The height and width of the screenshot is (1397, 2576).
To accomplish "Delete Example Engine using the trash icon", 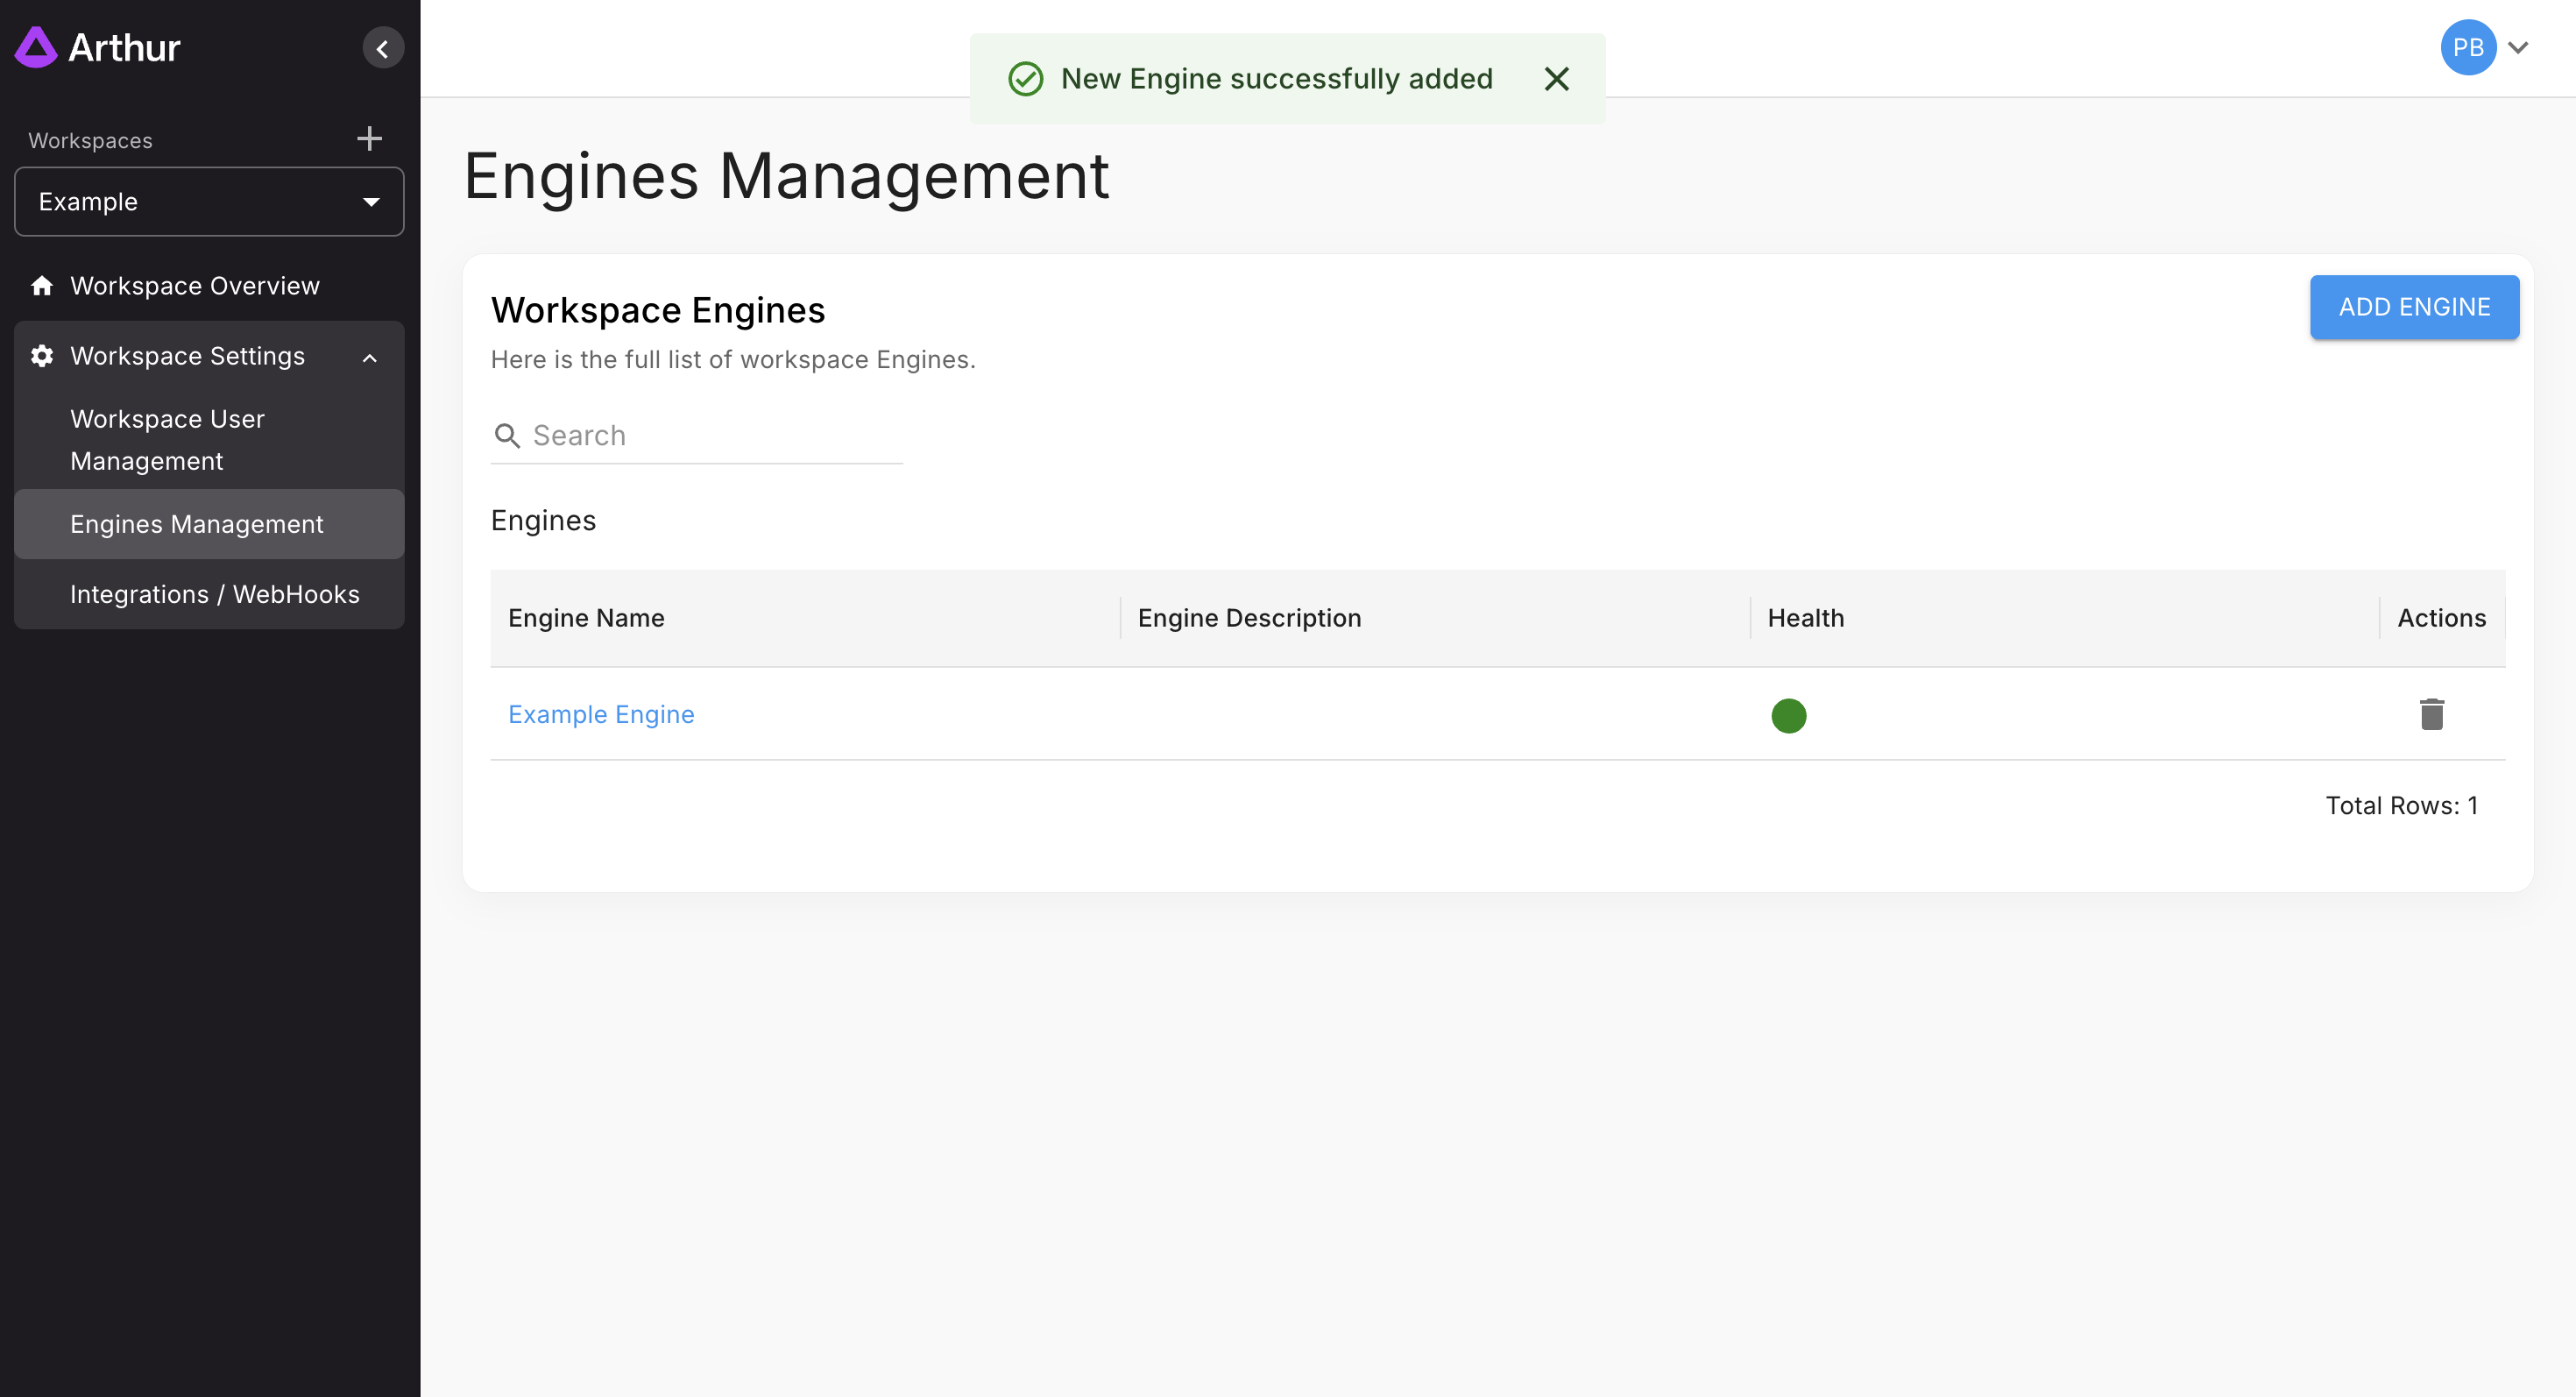I will [2431, 714].
